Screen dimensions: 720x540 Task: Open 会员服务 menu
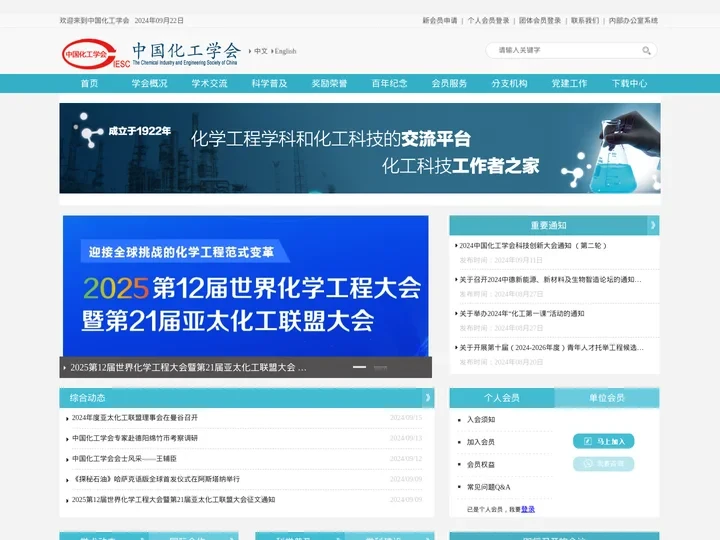pyautogui.click(x=449, y=84)
